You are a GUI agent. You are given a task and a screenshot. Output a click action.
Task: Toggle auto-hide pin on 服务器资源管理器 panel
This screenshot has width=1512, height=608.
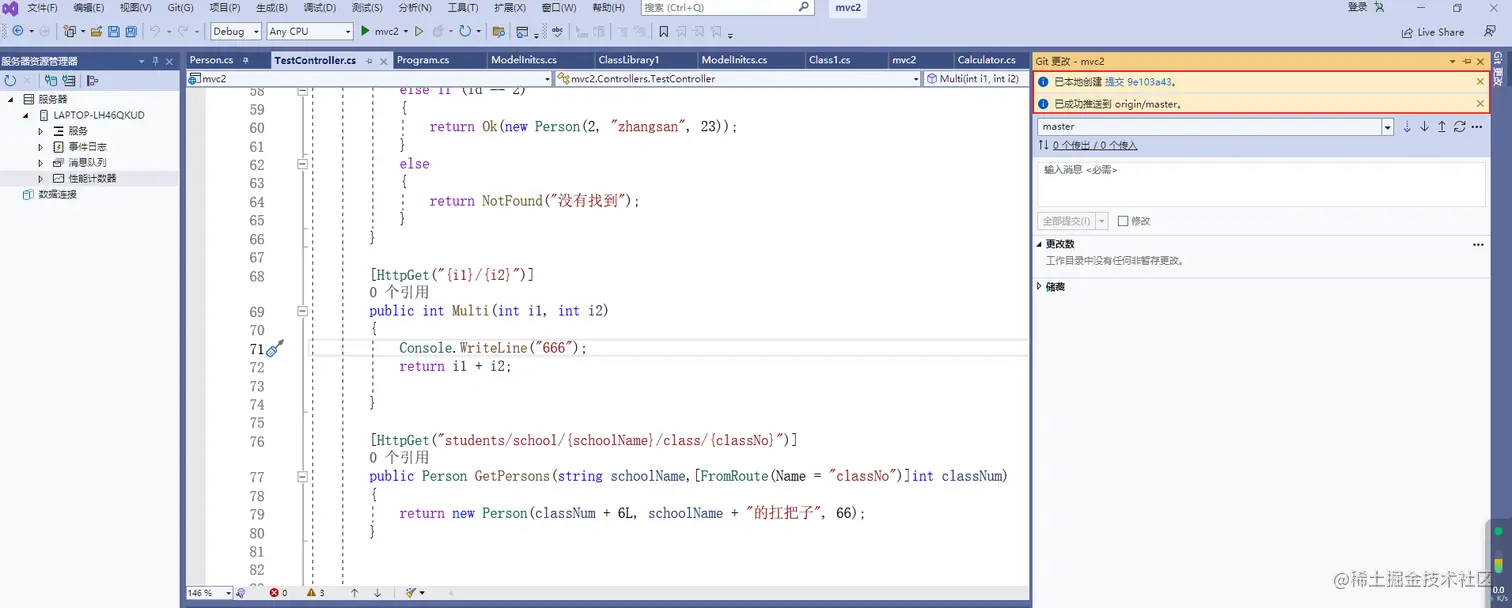[x=155, y=61]
